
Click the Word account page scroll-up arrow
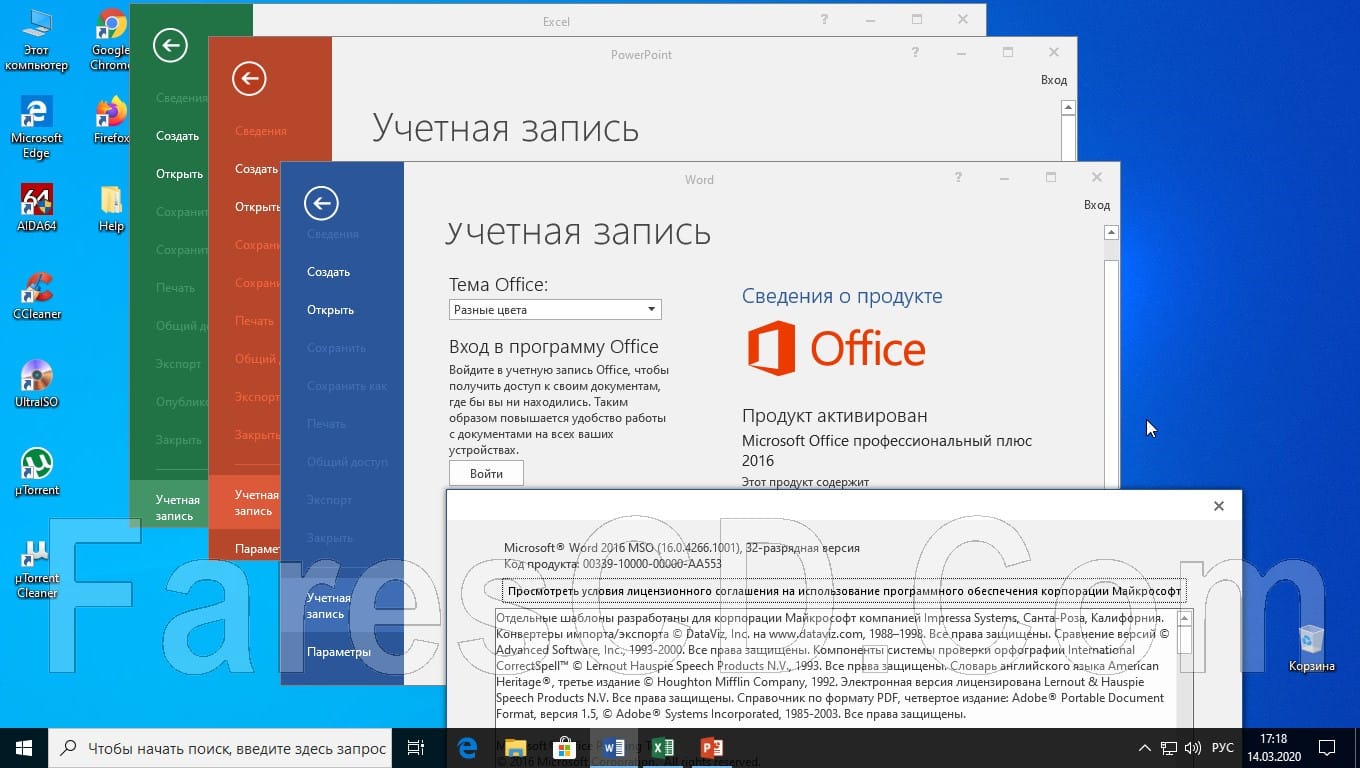pyautogui.click(x=1111, y=233)
